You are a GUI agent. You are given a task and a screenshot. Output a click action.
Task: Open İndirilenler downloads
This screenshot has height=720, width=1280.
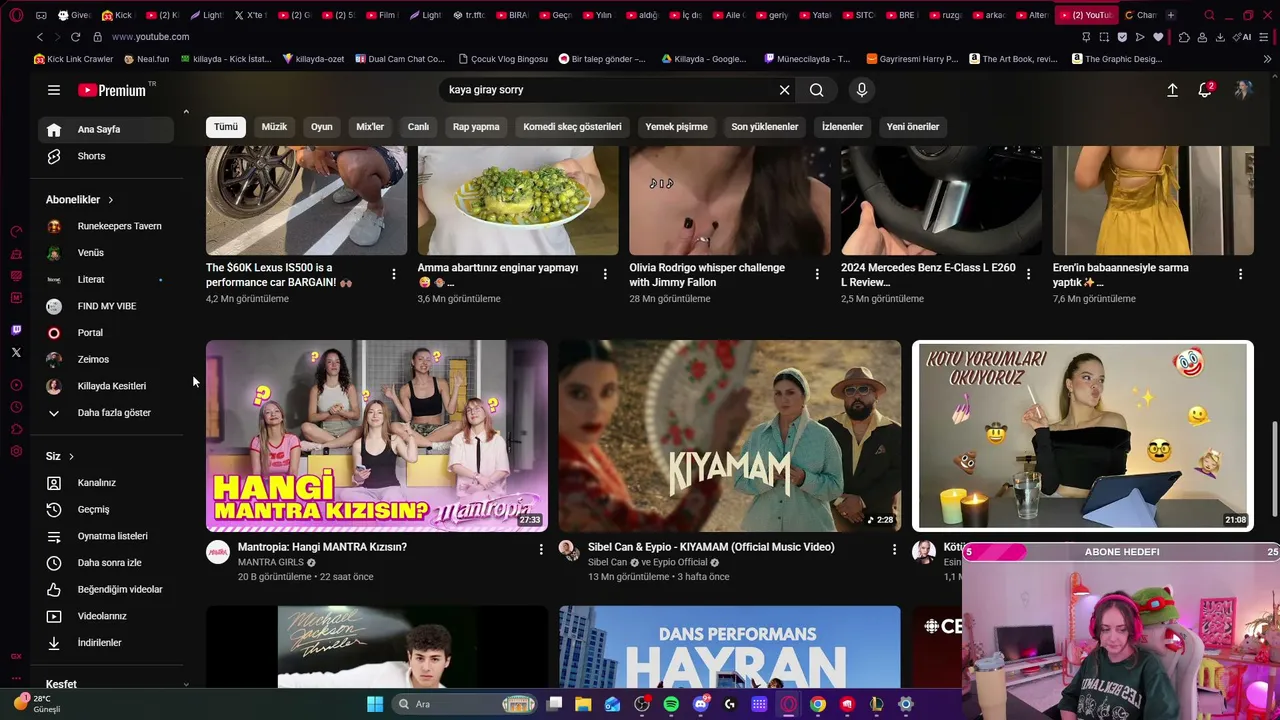point(106,643)
